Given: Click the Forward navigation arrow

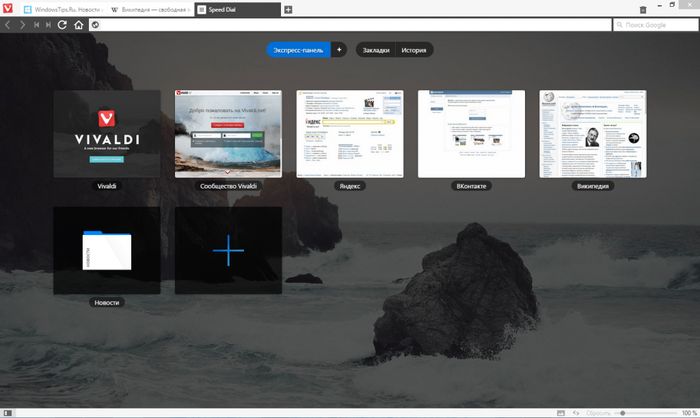Looking at the screenshot, I should [x=22, y=24].
